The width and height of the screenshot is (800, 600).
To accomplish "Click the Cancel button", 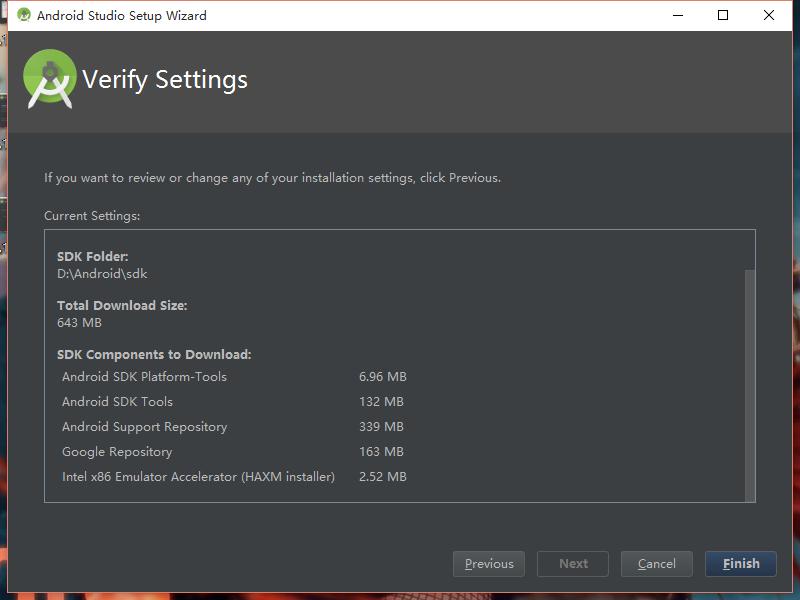I will (657, 564).
